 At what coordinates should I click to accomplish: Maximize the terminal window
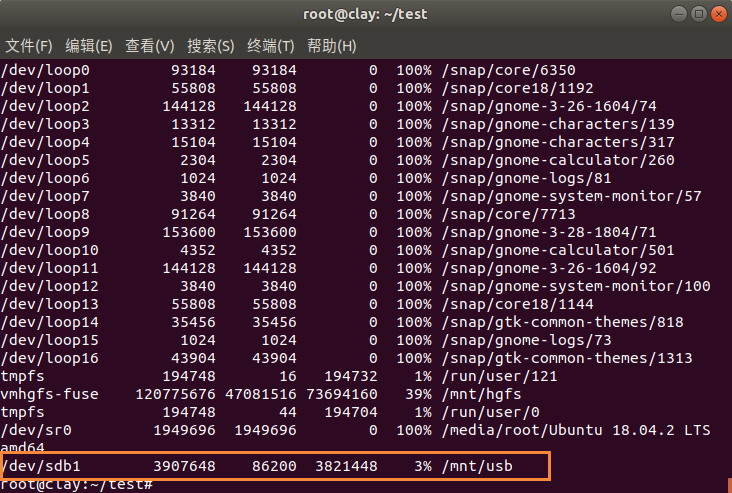click(699, 14)
